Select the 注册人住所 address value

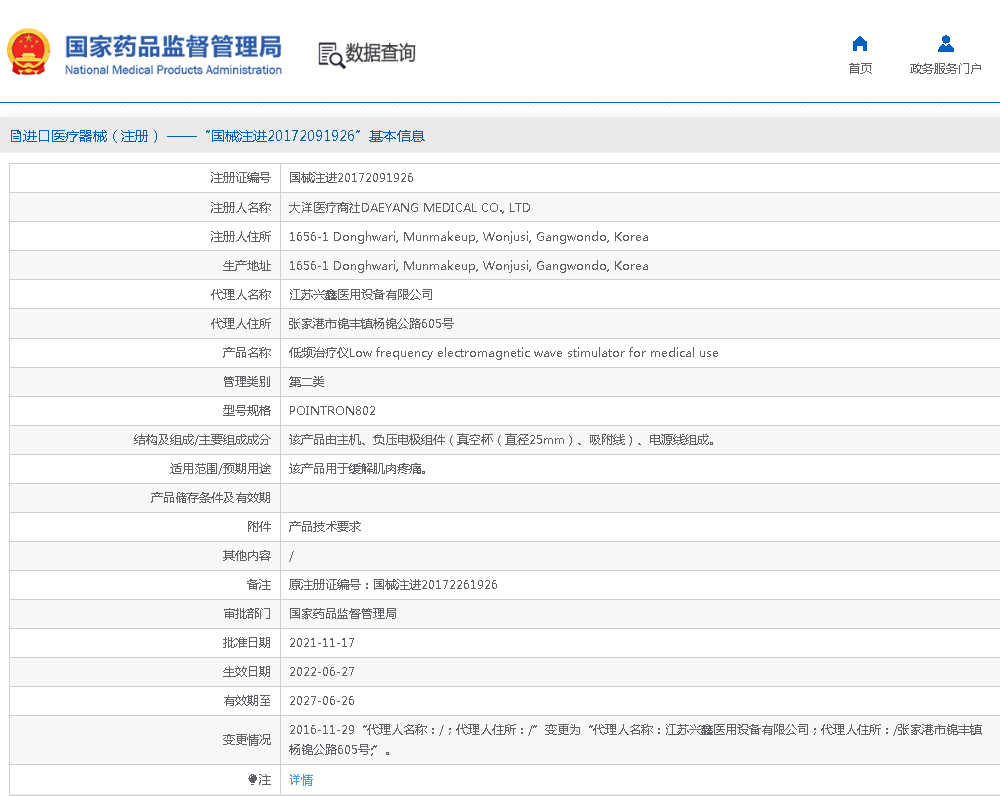[469, 237]
